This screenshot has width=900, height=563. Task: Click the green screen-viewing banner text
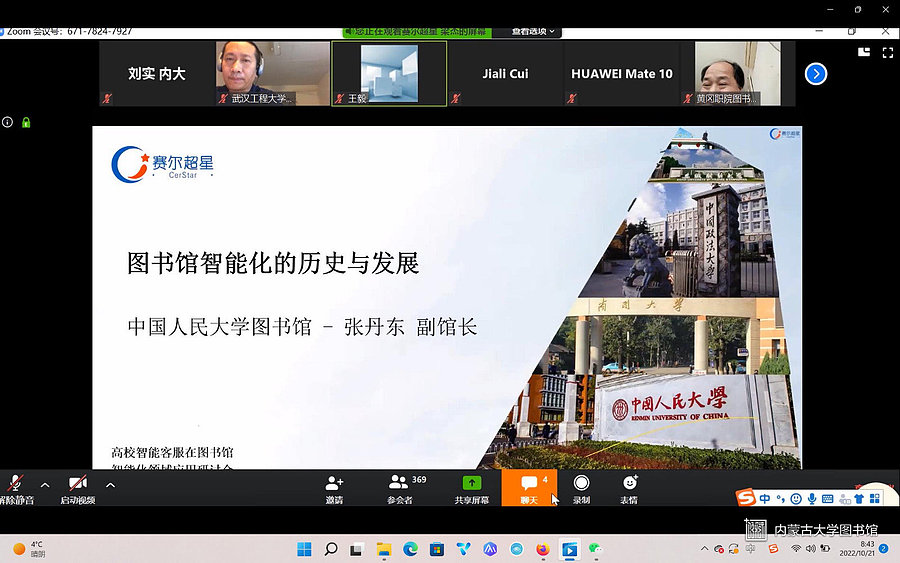click(x=417, y=32)
